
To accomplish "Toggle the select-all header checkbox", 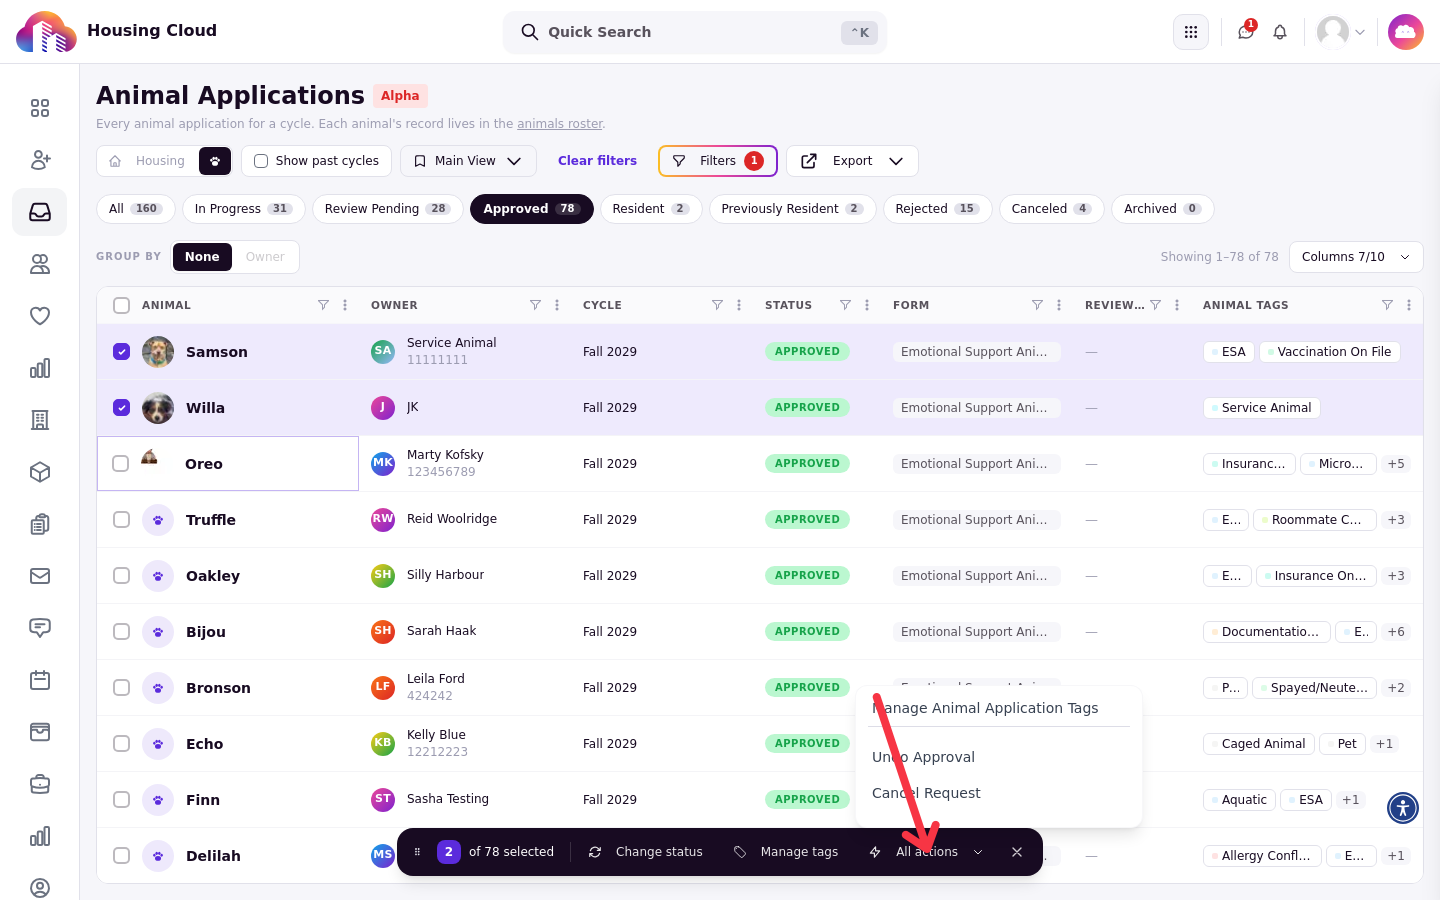I will click(x=121, y=305).
